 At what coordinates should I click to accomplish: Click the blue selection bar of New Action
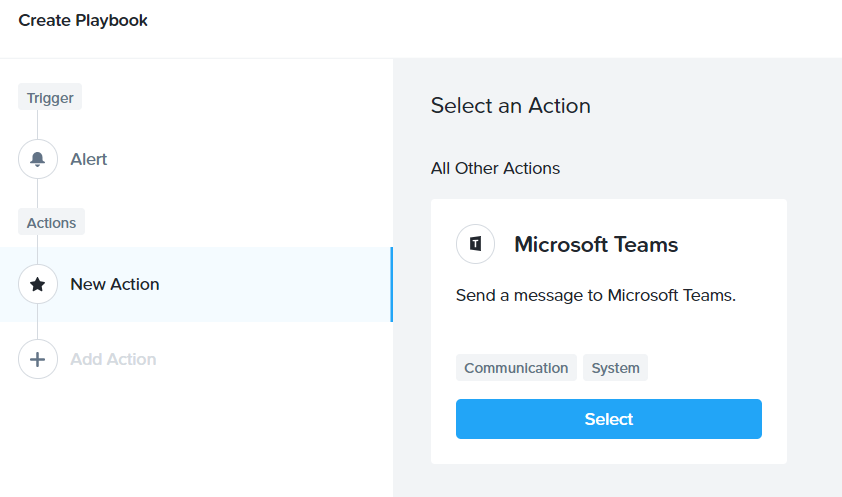(391, 284)
